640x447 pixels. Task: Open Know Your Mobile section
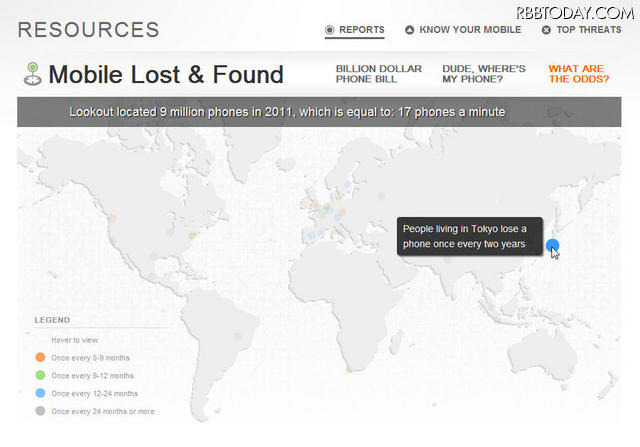[463, 30]
